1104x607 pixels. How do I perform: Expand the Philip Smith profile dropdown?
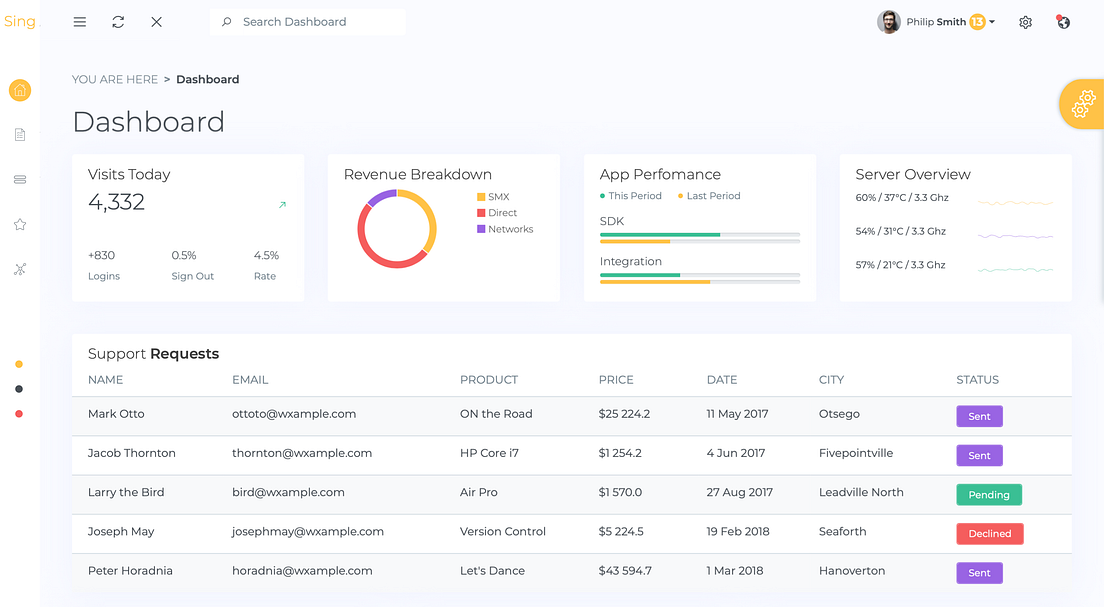(936, 21)
